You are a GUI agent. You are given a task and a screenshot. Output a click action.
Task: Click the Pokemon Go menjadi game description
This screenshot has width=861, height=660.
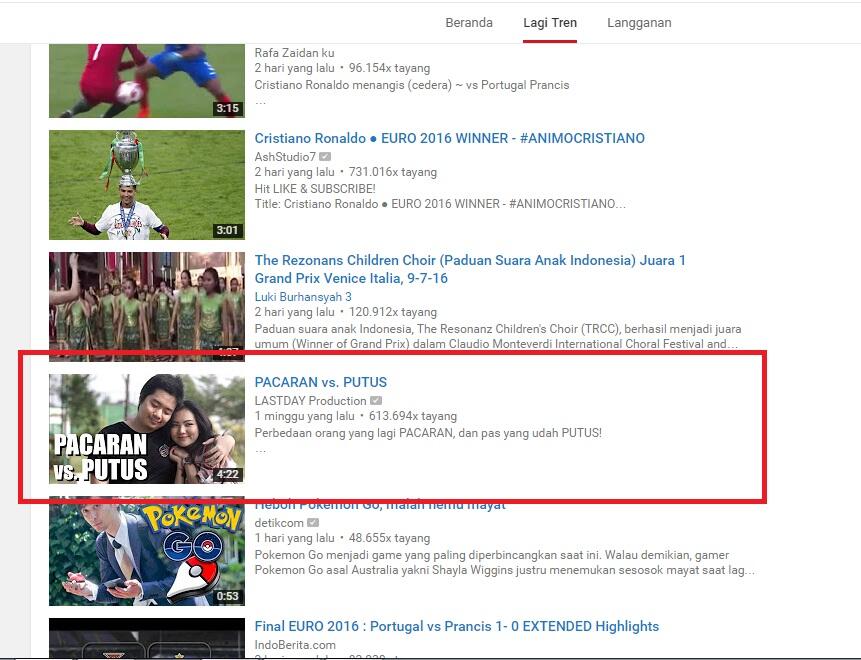505,562
